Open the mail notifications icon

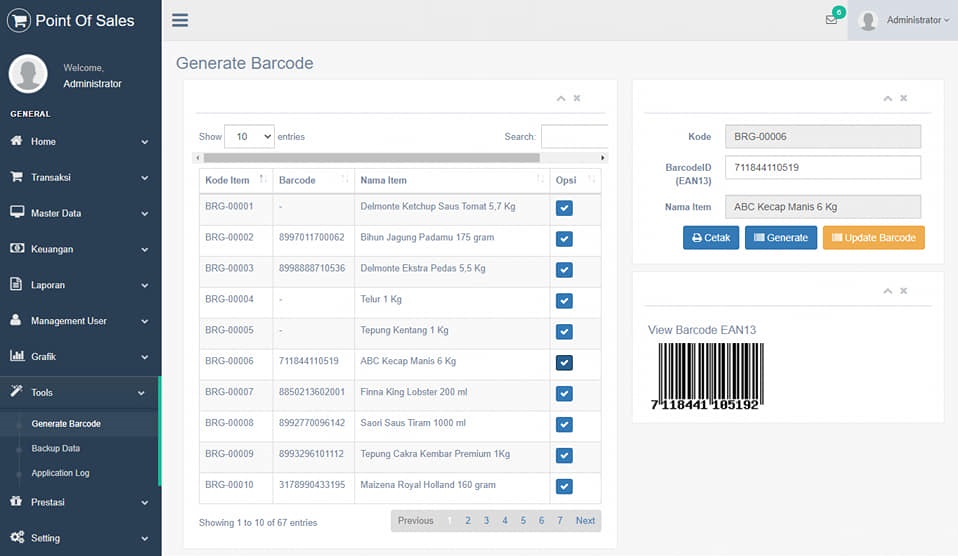coord(831,20)
